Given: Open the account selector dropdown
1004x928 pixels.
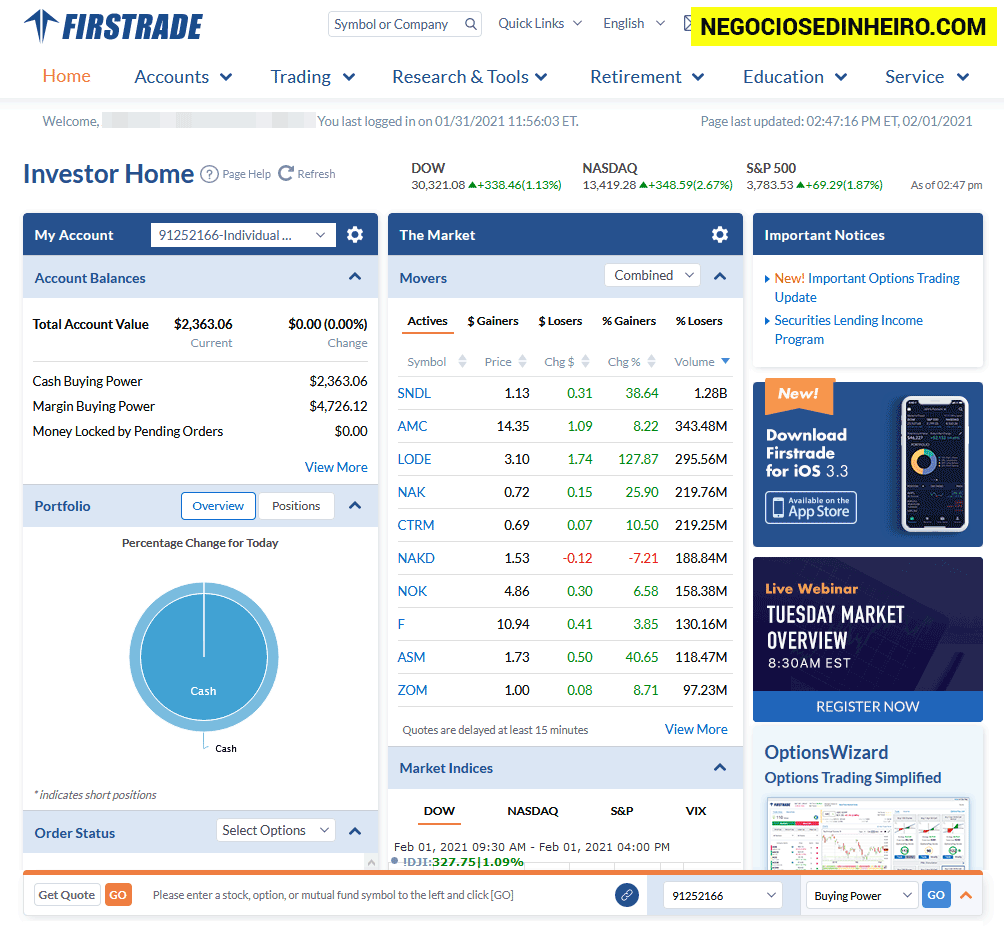Looking at the screenshot, I should (243, 235).
